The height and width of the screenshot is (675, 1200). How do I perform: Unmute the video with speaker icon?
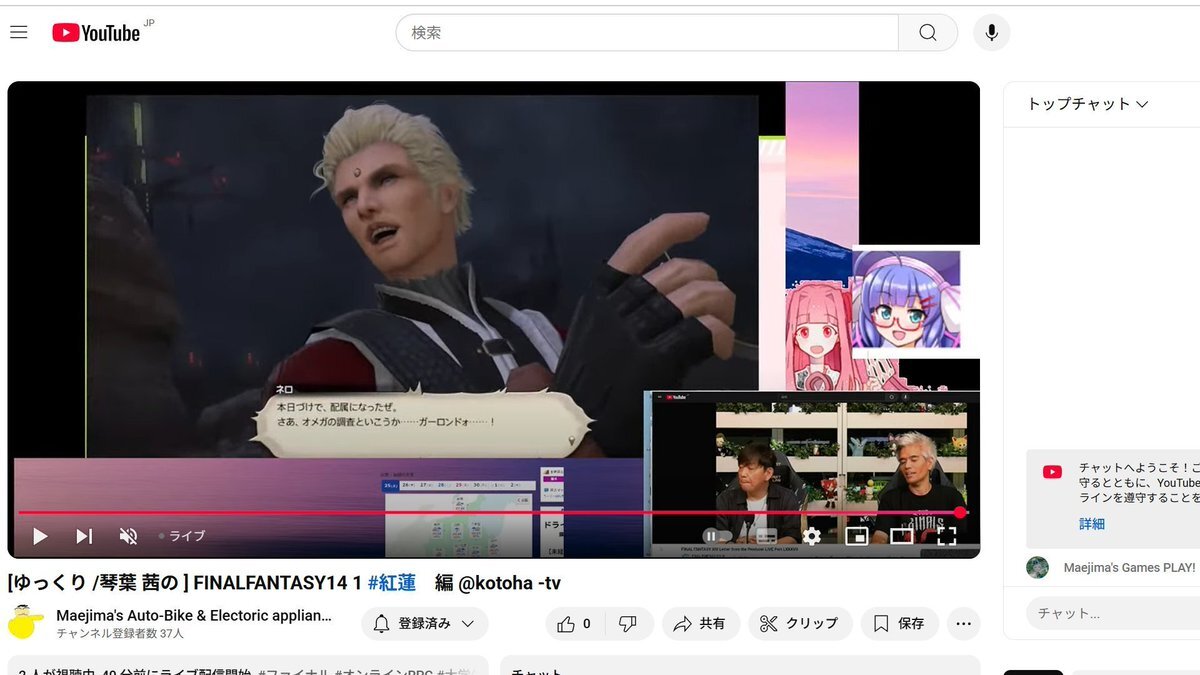point(128,536)
